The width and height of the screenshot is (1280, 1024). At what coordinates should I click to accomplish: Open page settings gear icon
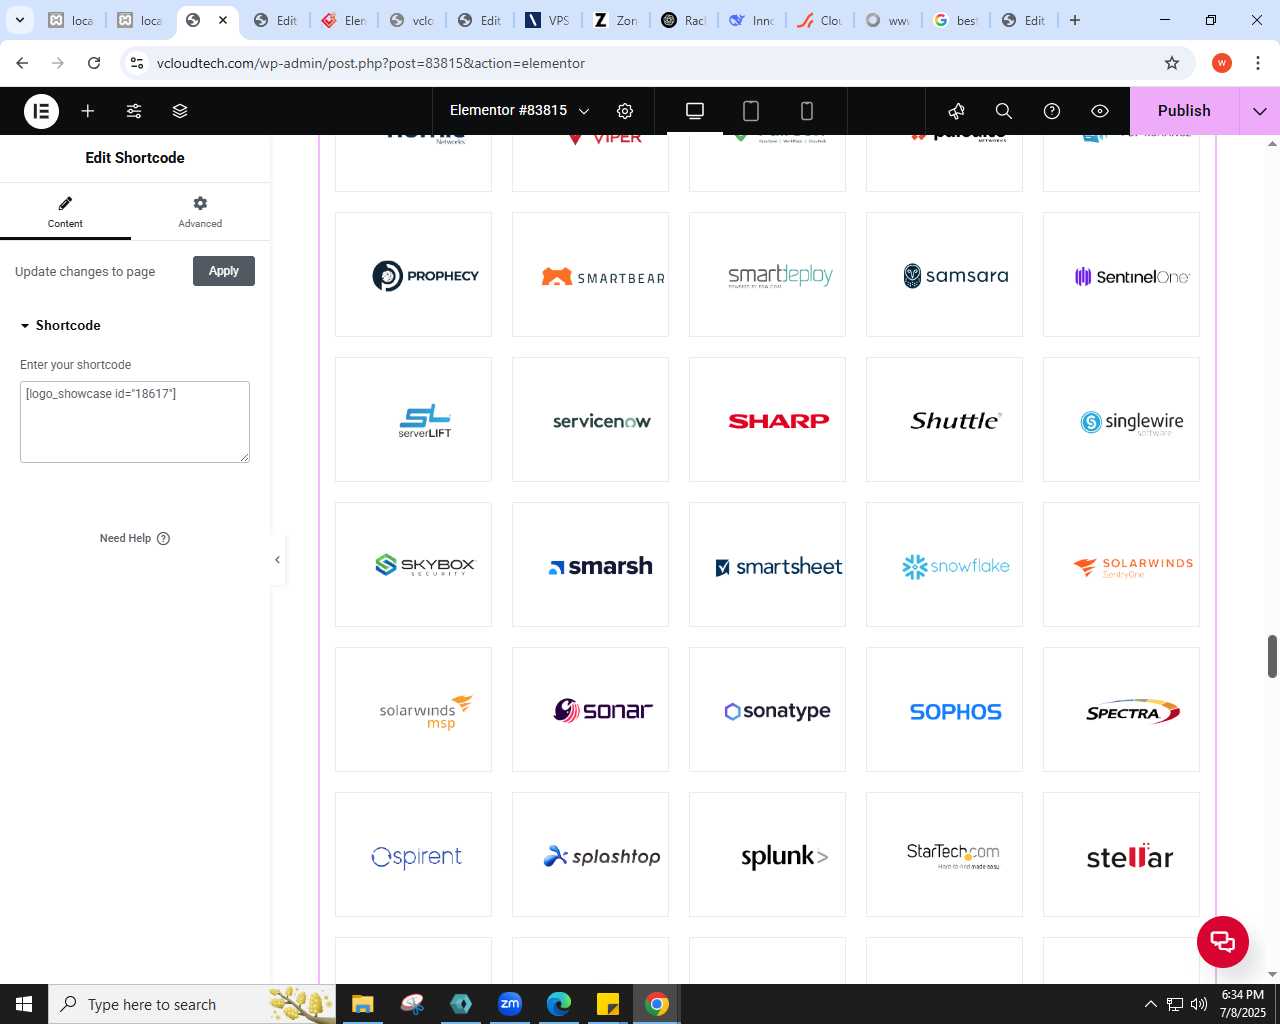(x=625, y=111)
